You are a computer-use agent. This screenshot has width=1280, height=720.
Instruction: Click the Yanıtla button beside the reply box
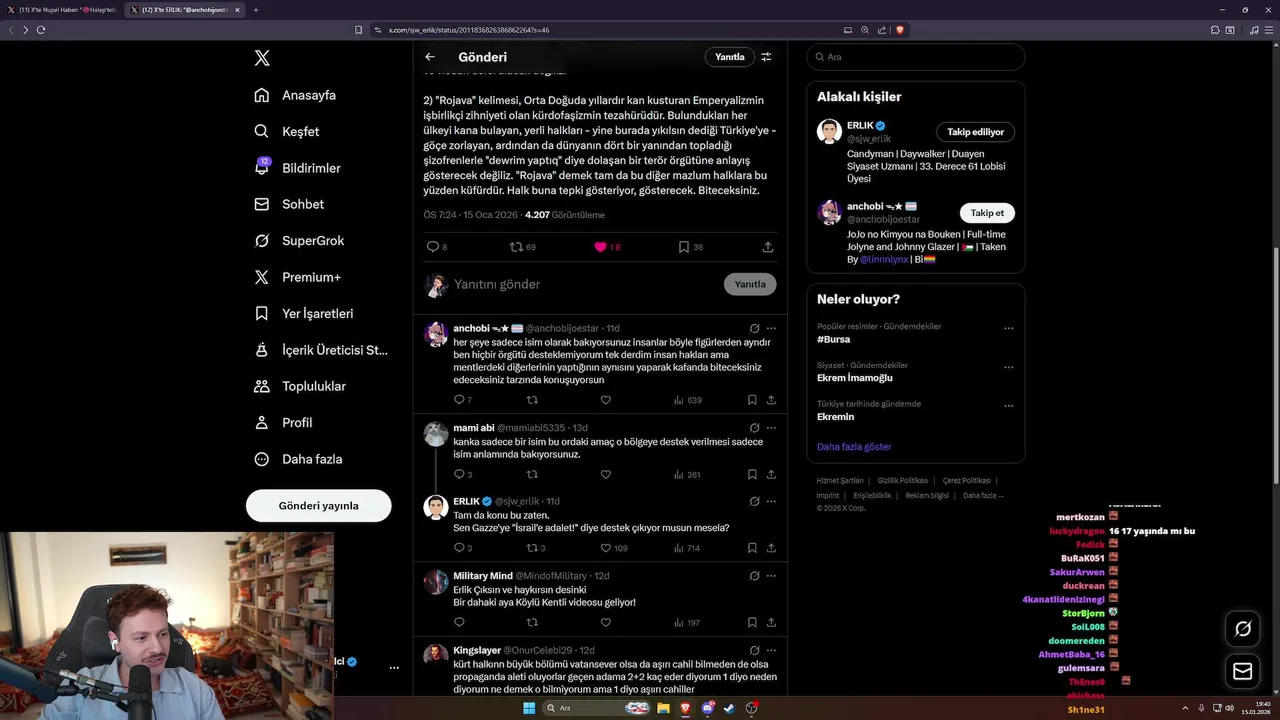[x=750, y=284]
